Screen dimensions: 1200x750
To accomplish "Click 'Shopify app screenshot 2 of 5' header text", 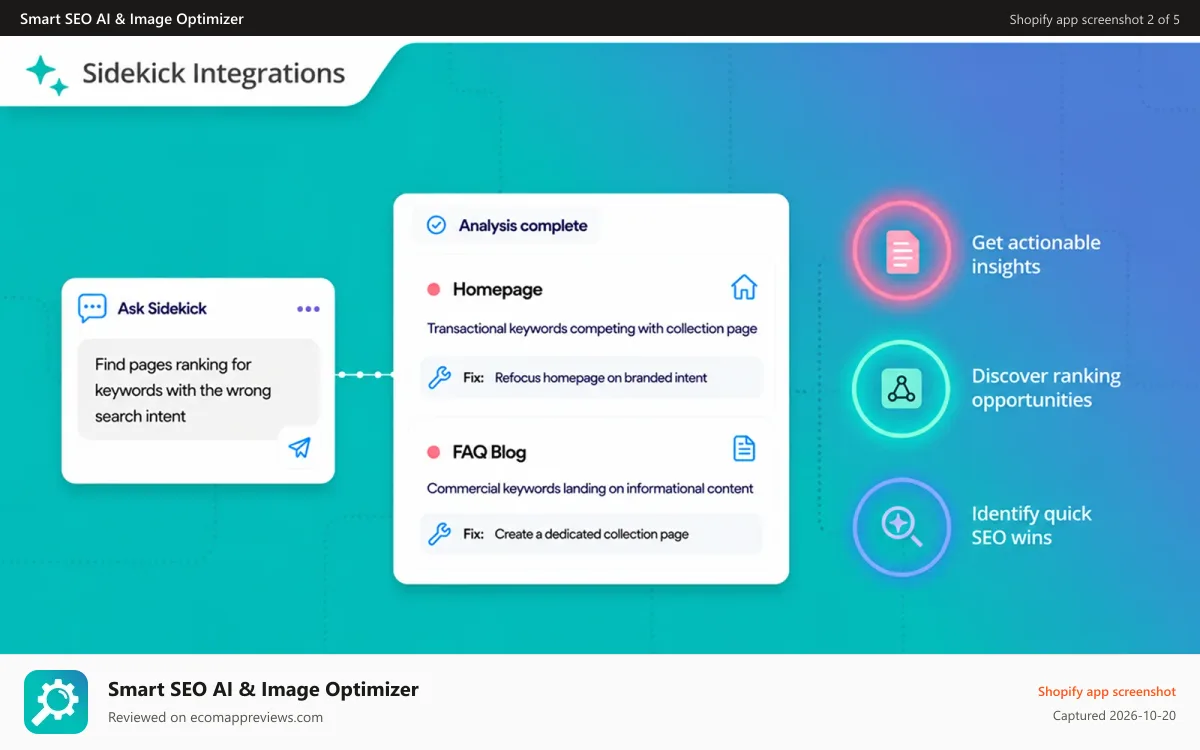I will coord(1094,19).
